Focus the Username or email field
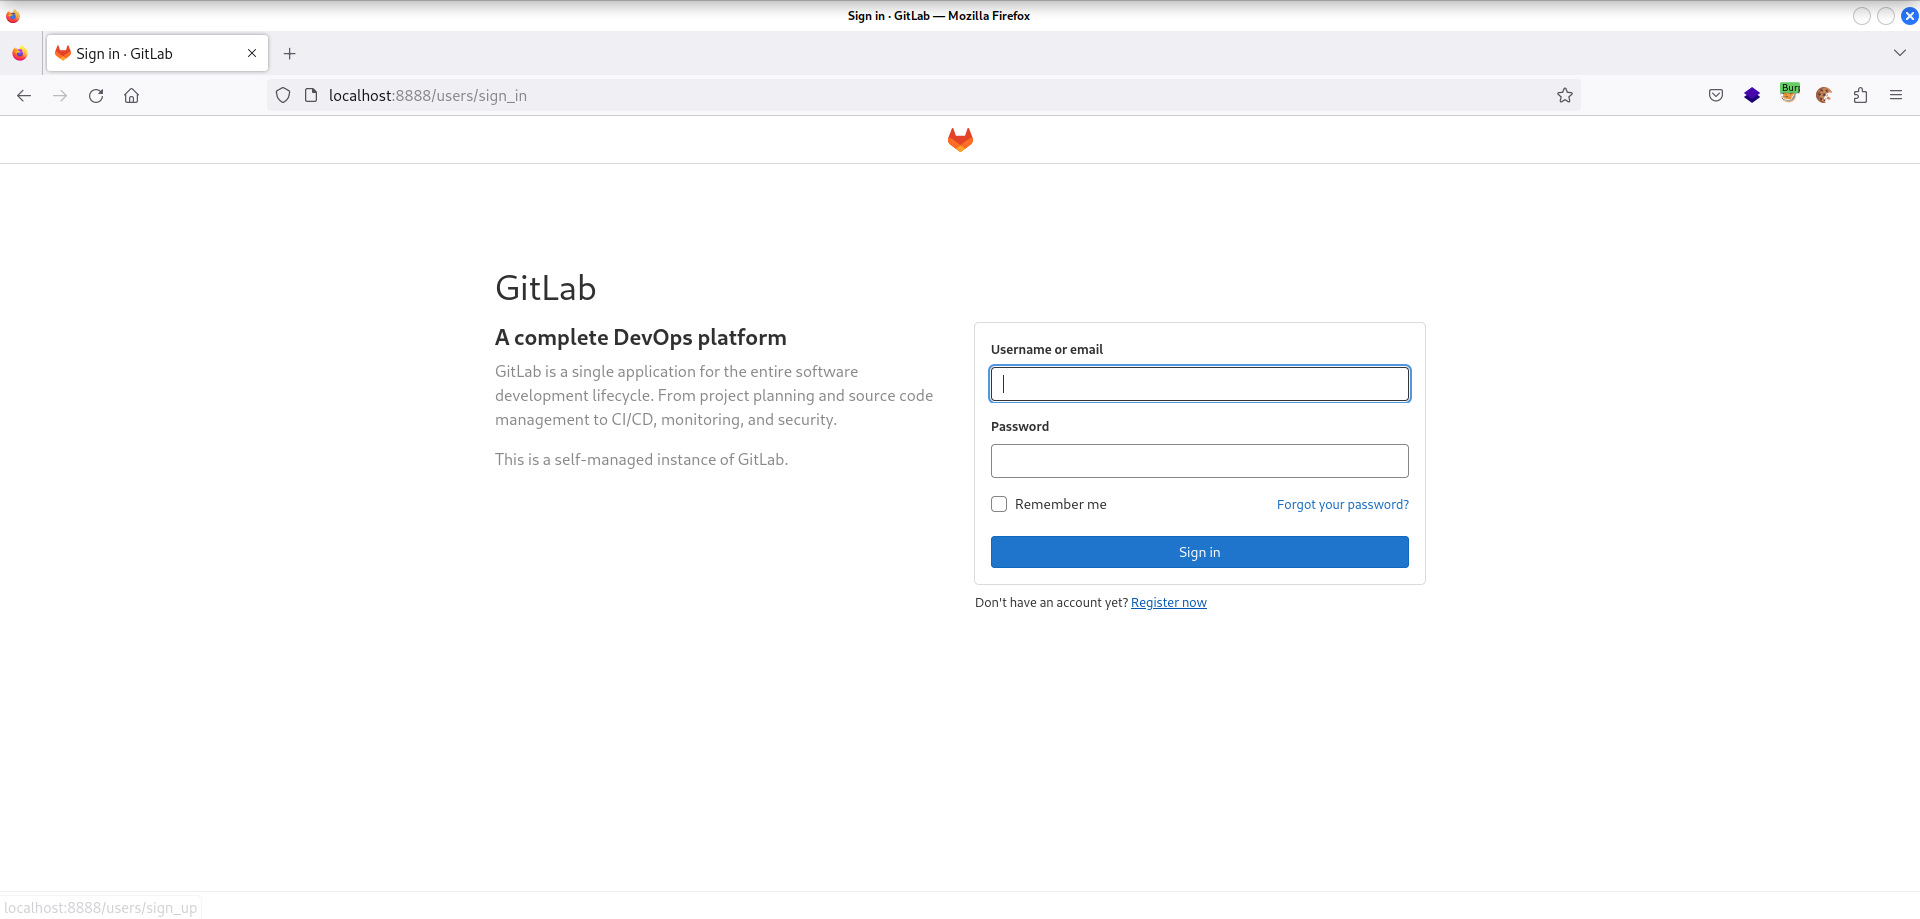The image size is (1920, 919). pos(1200,384)
